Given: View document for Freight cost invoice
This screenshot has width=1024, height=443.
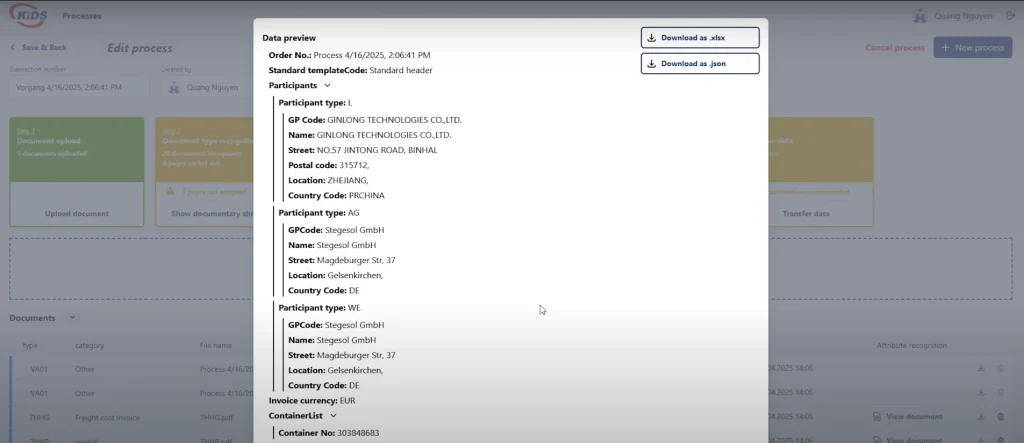Looking at the screenshot, I should click(907, 417).
